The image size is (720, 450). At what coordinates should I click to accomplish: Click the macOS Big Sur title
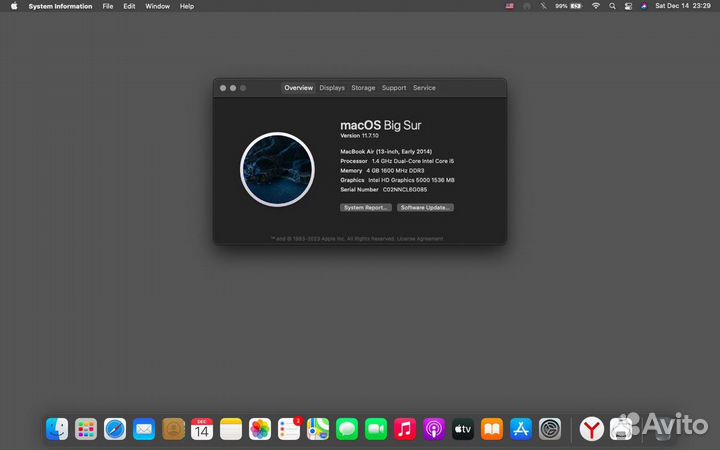[x=381, y=125]
